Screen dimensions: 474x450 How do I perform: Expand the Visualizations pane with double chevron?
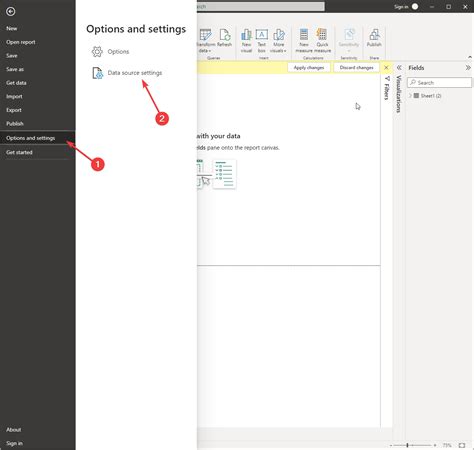click(399, 68)
